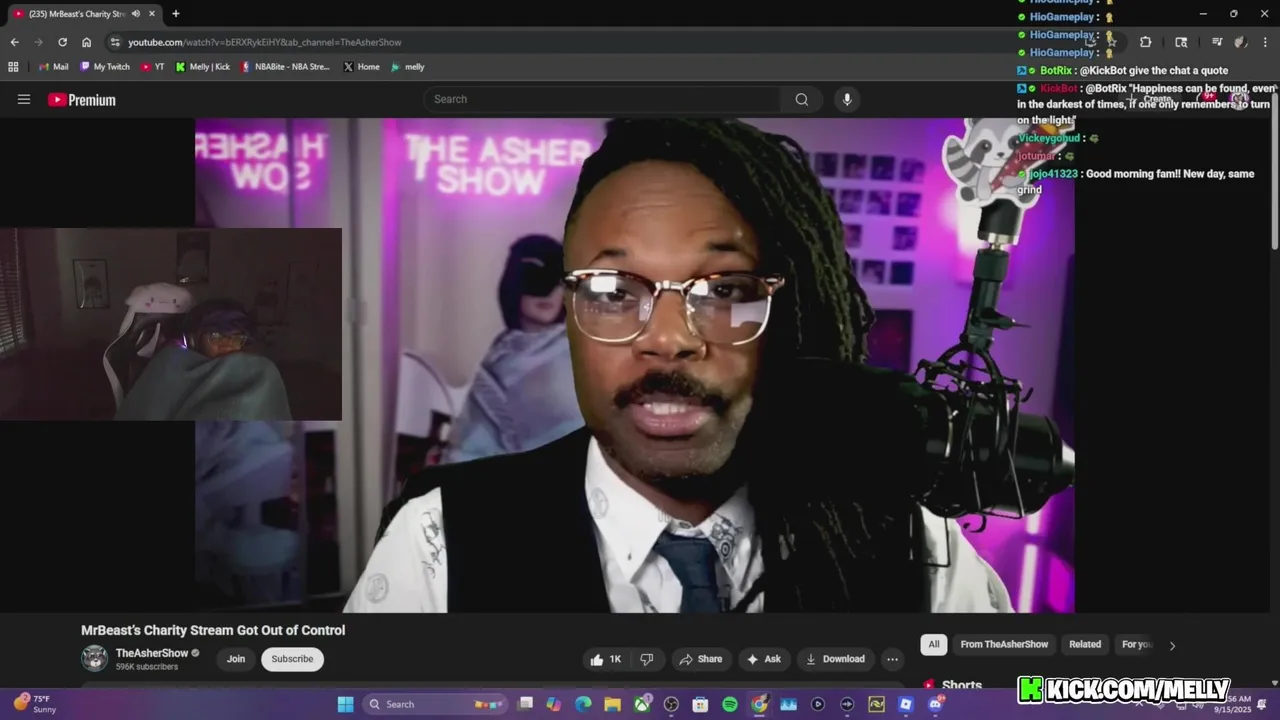
Task: Focus the YouTube search box
Action: tap(602, 99)
